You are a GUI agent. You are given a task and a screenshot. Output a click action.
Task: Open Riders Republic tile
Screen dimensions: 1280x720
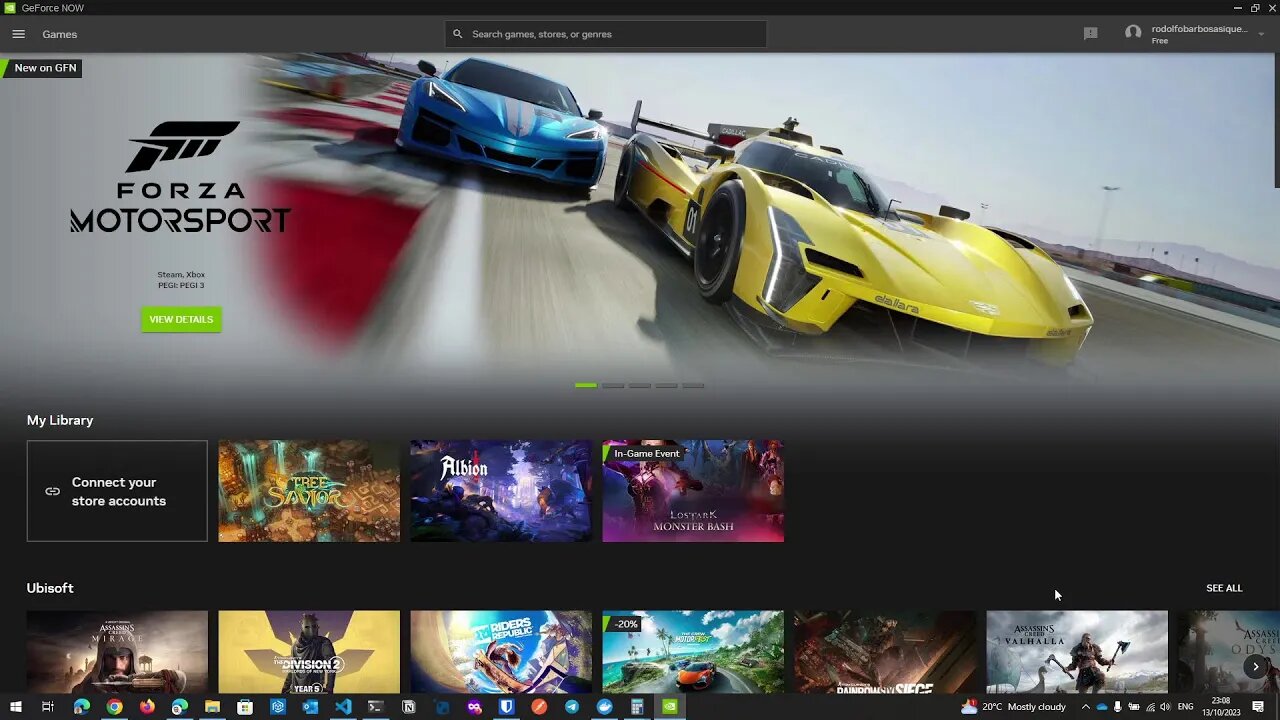coord(501,652)
